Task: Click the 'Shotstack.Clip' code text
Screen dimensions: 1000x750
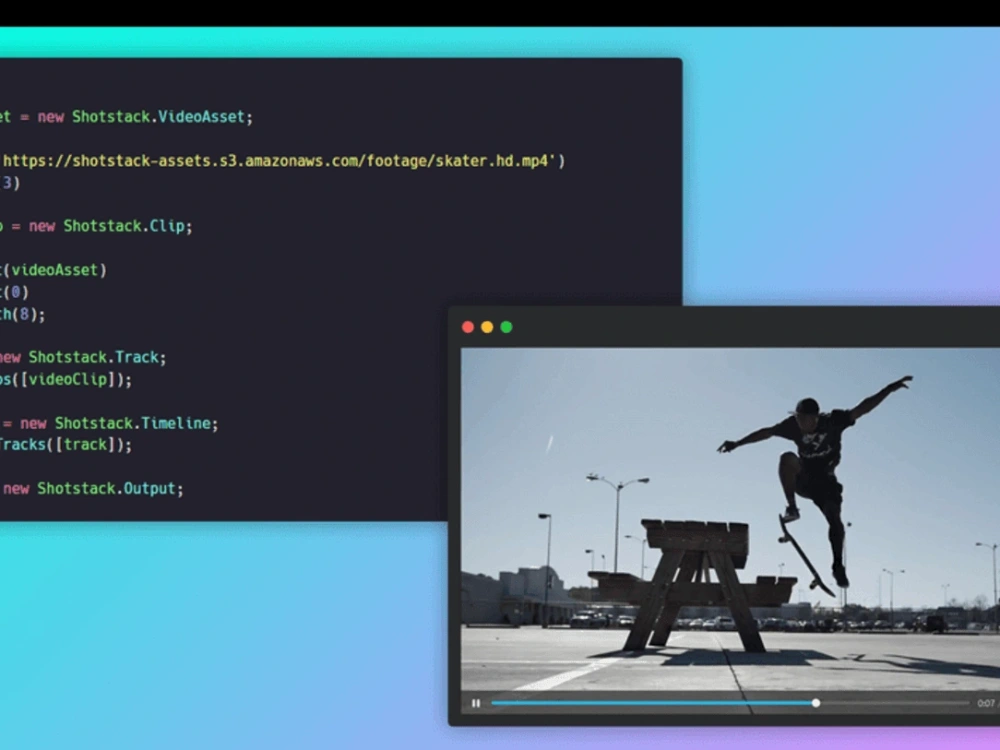Action: click(x=124, y=226)
